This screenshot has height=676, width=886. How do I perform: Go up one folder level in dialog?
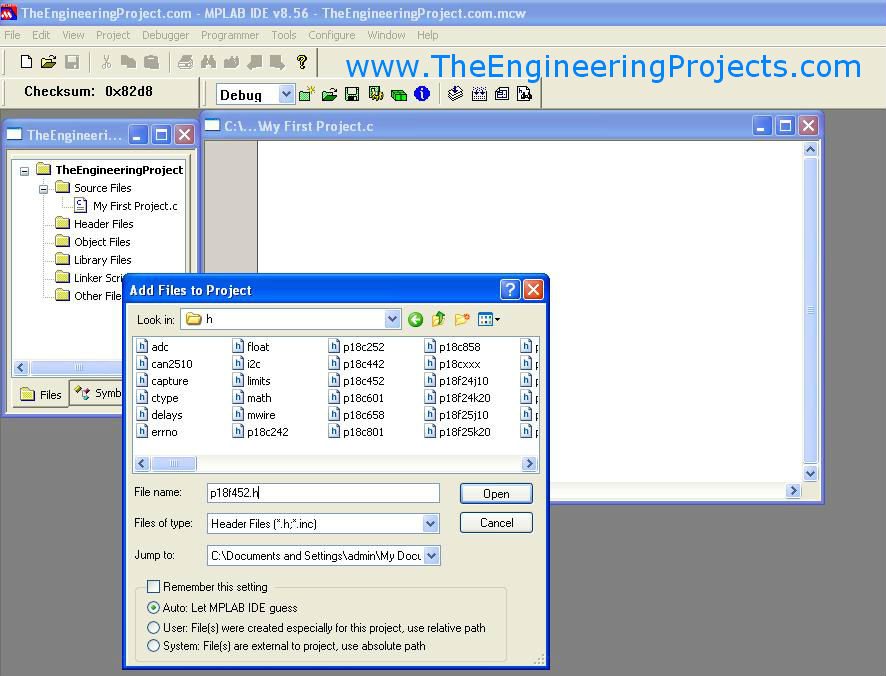[x=438, y=320]
